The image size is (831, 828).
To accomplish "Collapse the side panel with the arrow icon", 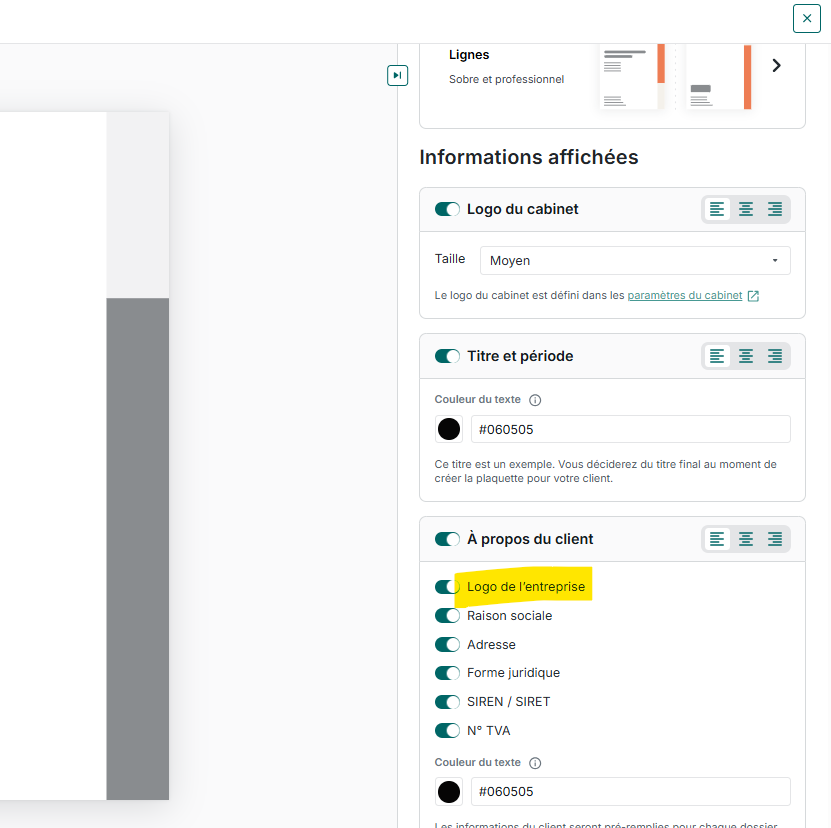I will click(x=397, y=75).
